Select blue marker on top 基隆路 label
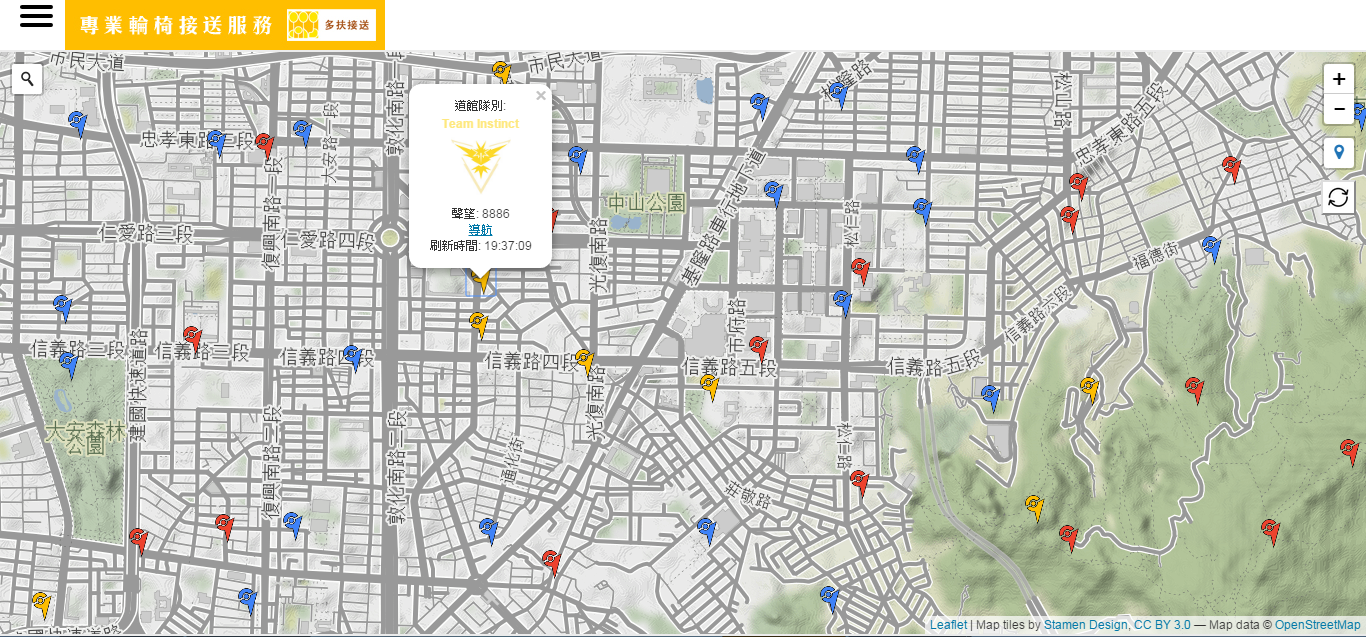This screenshot has height=637, width=1366. [840, 95]
